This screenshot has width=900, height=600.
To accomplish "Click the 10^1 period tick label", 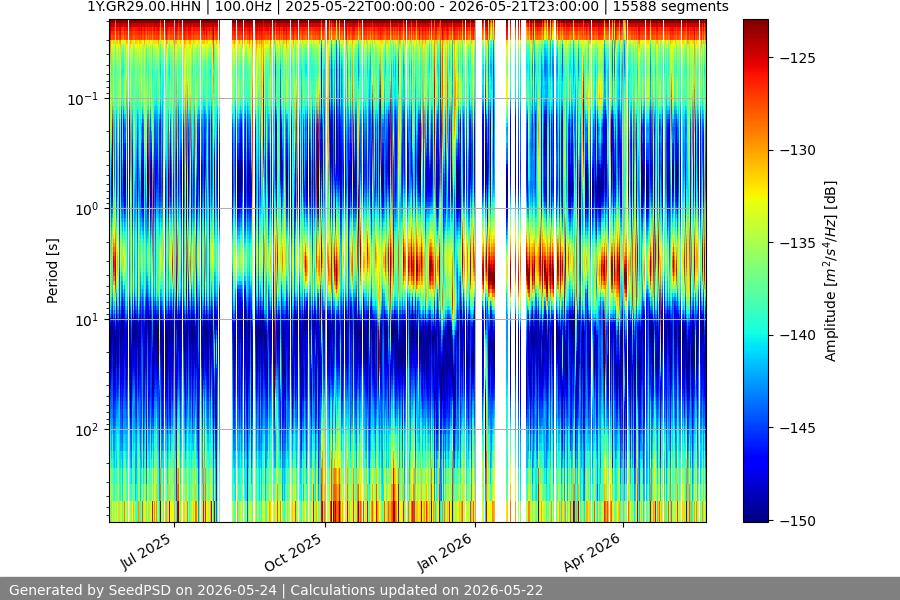I will [86, 320].
